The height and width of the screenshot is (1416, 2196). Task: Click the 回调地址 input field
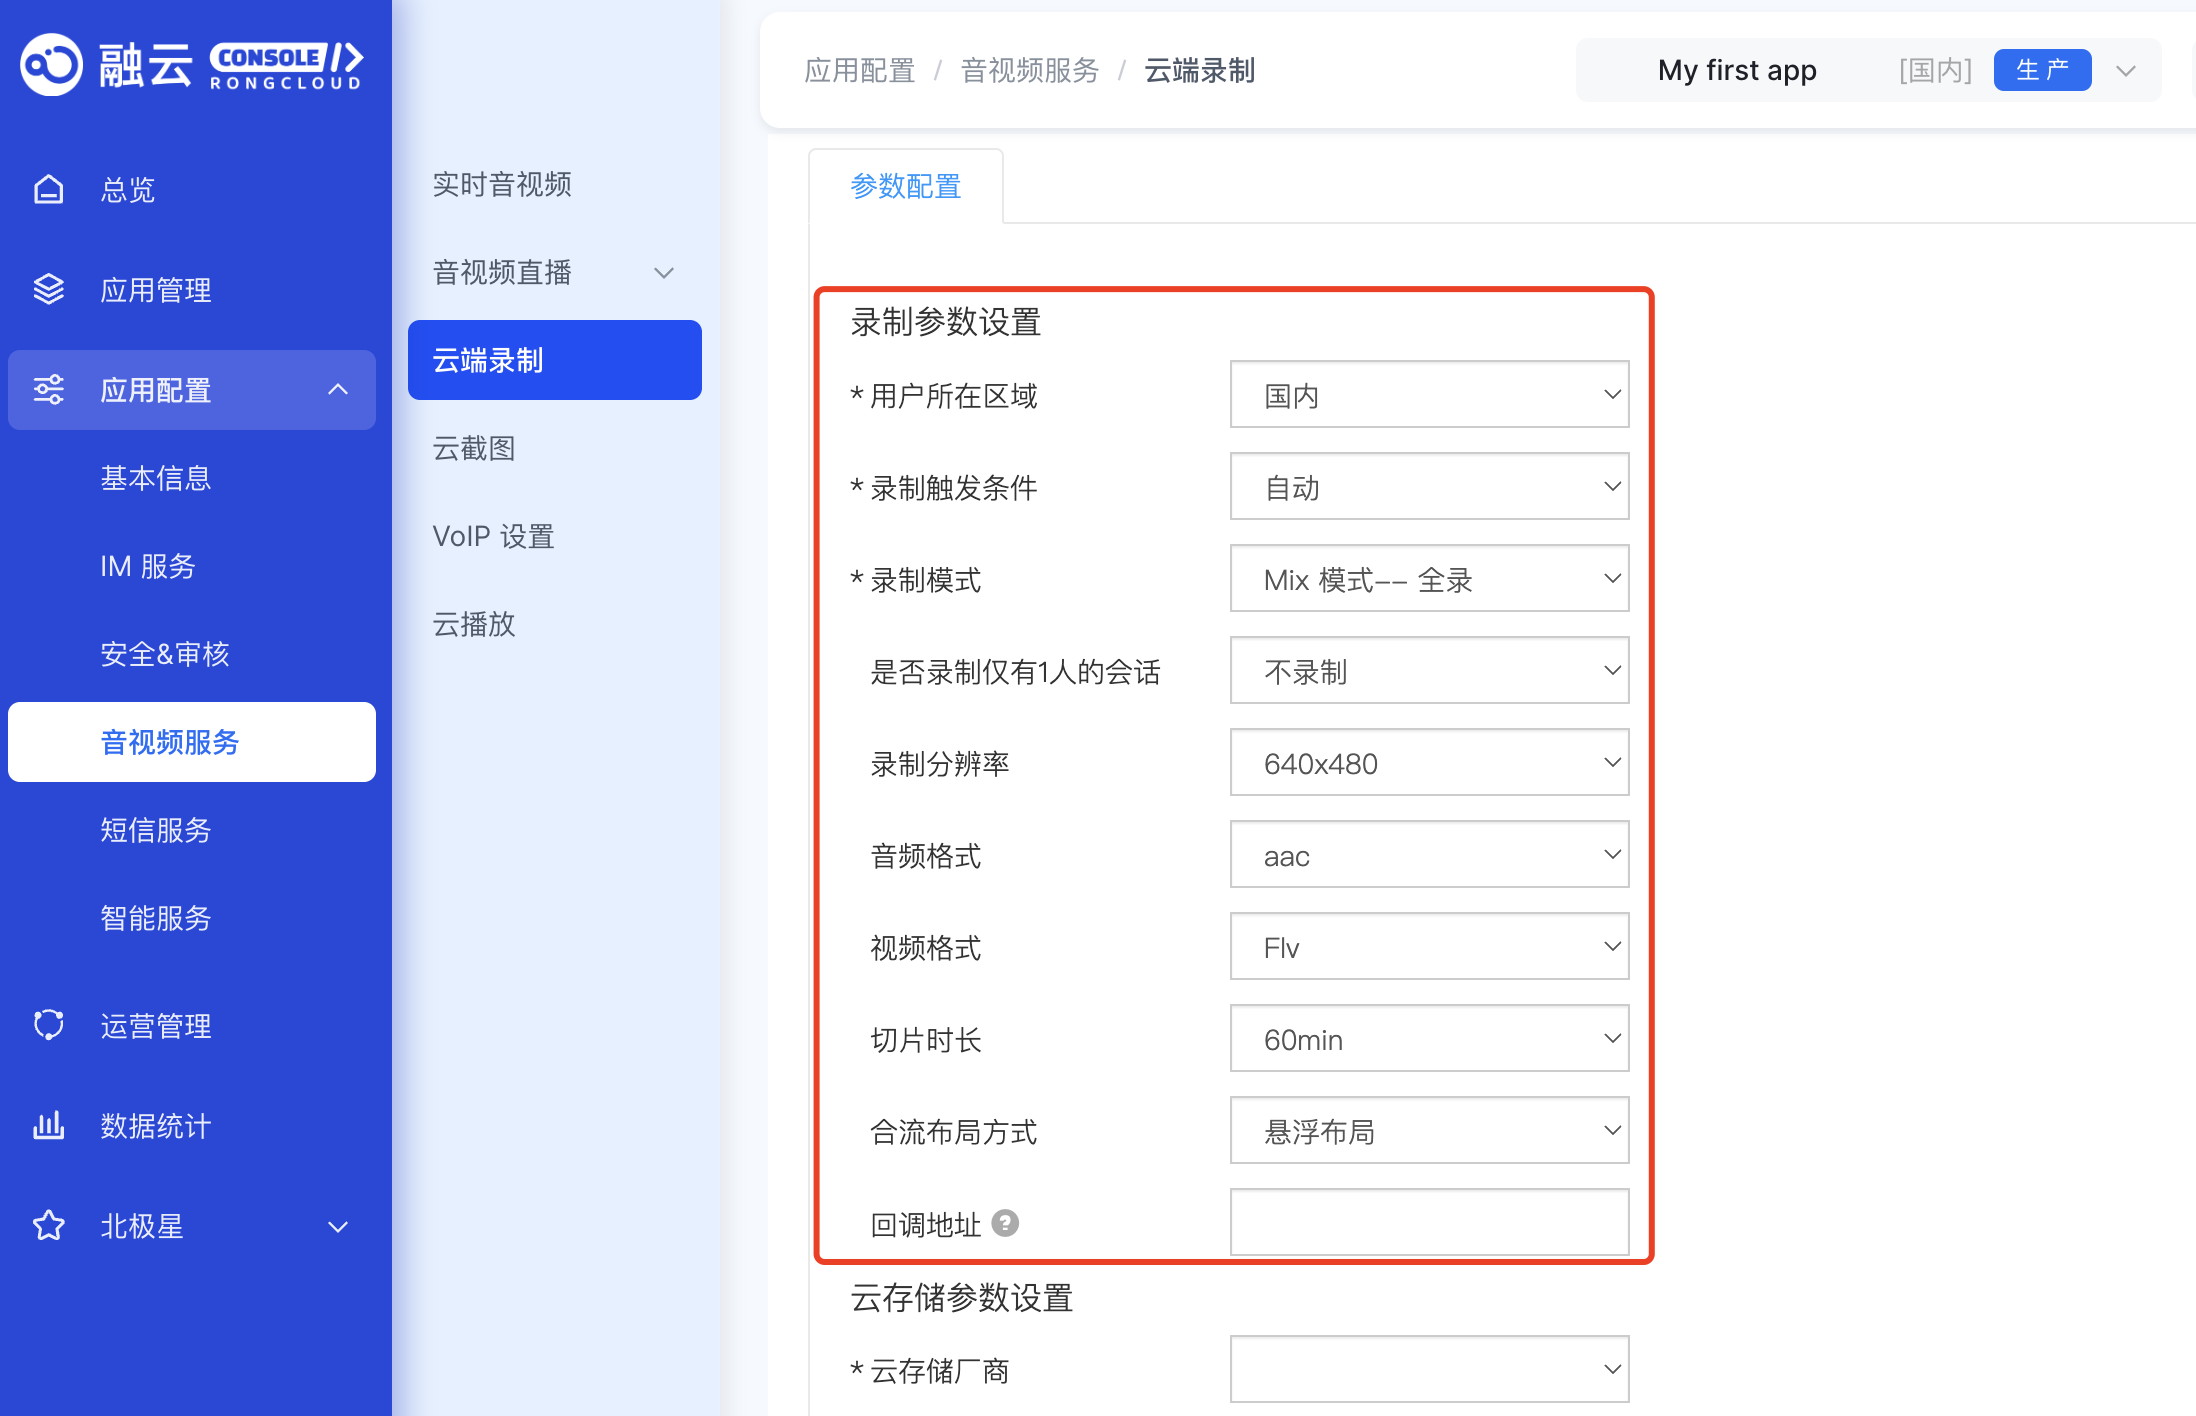click(x=1428, y=1222)
